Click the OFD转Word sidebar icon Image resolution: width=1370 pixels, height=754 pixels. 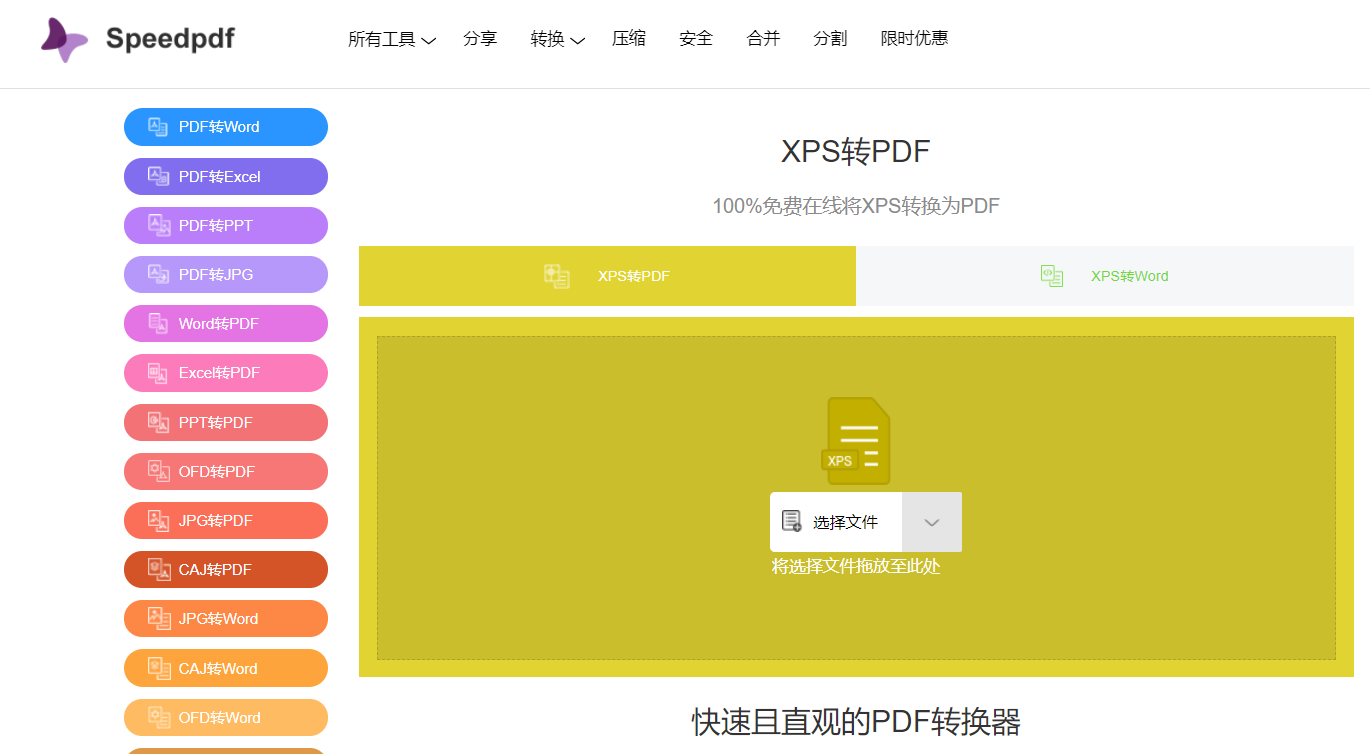tap(158, 717)
